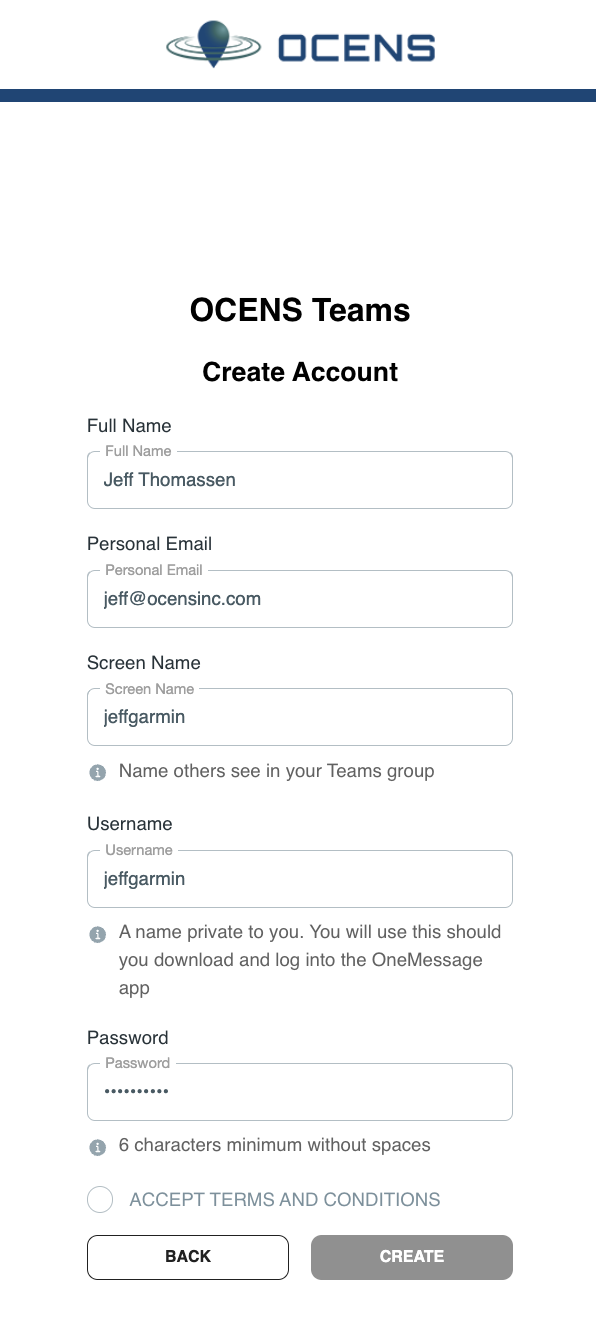The image size is (596, 1328).
Task: Tick the Accept Terms and Conditions circle
Action: coord(100,1199)
